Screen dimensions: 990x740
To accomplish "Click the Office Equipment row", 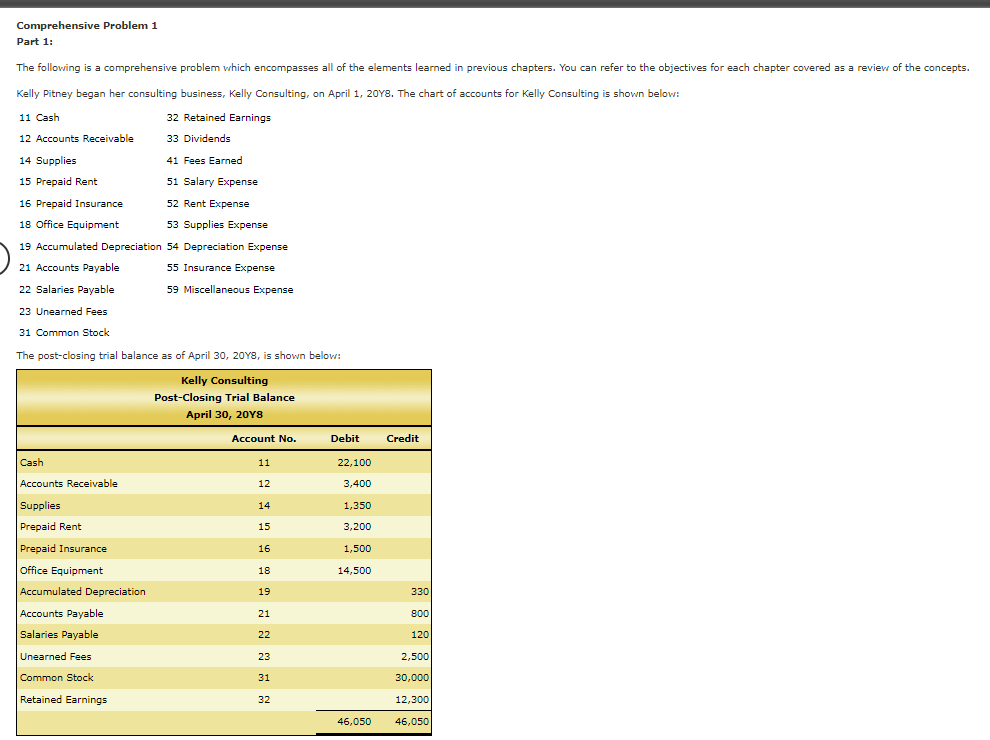I will [120, 570].
